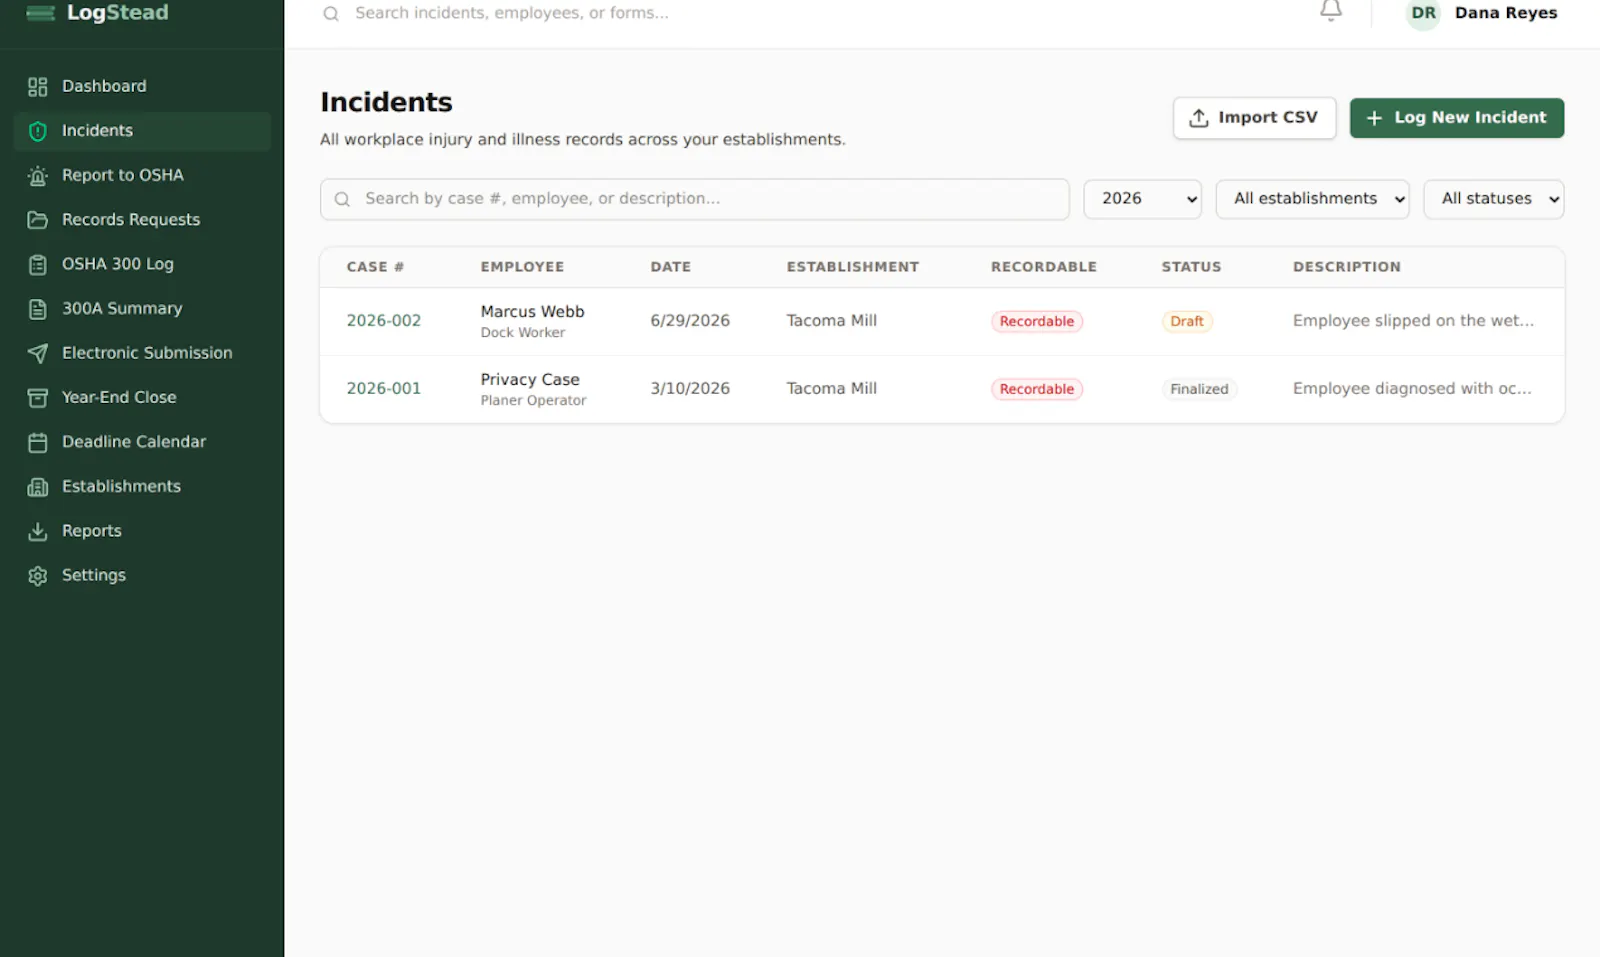
Task: Click the Reports download icon
Action: pyautogui.click(x=38, y=531)
